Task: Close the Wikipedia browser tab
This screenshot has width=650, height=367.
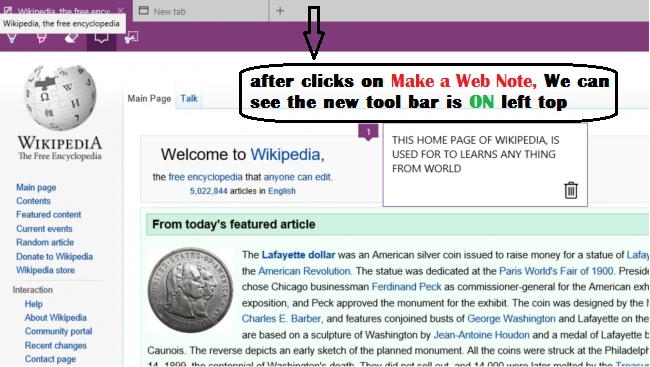Action: [121, 10]
